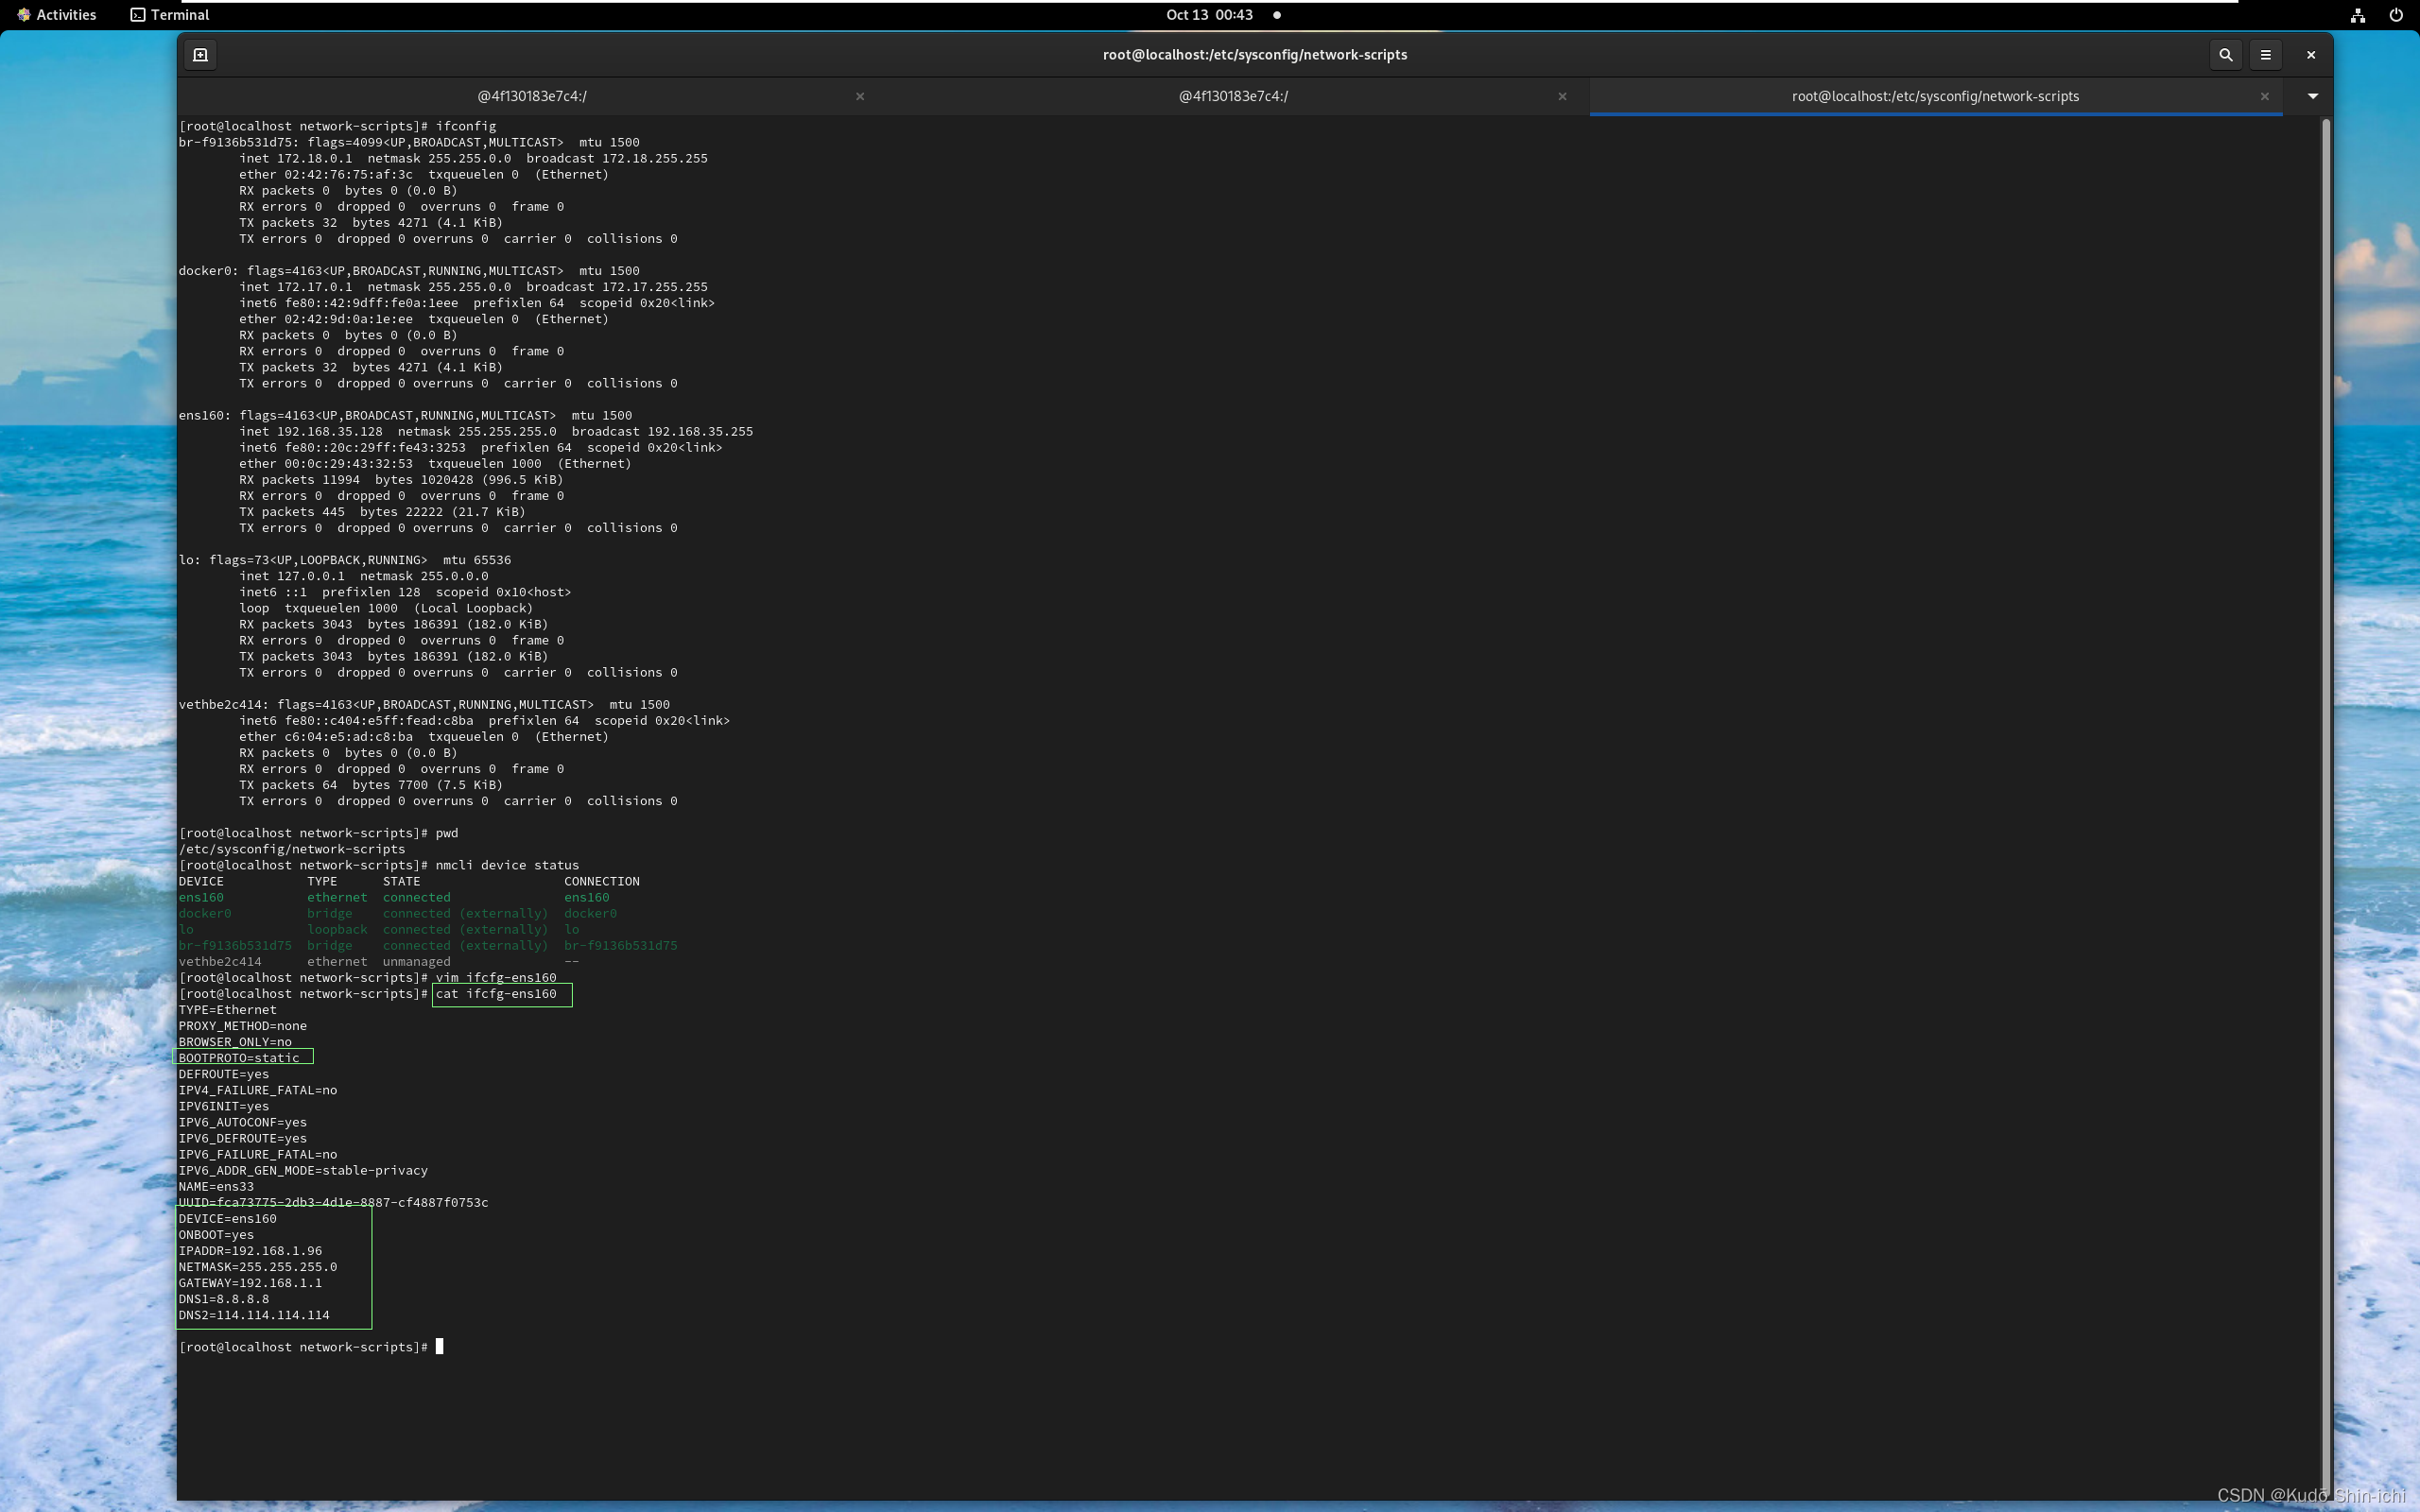Switch to the second @4f130183e7c4 tab
2420x1512 pixels.
pos(1233,96)
